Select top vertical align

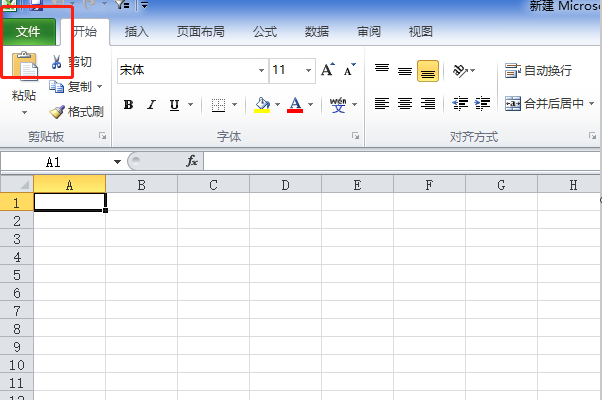[382, 70]
